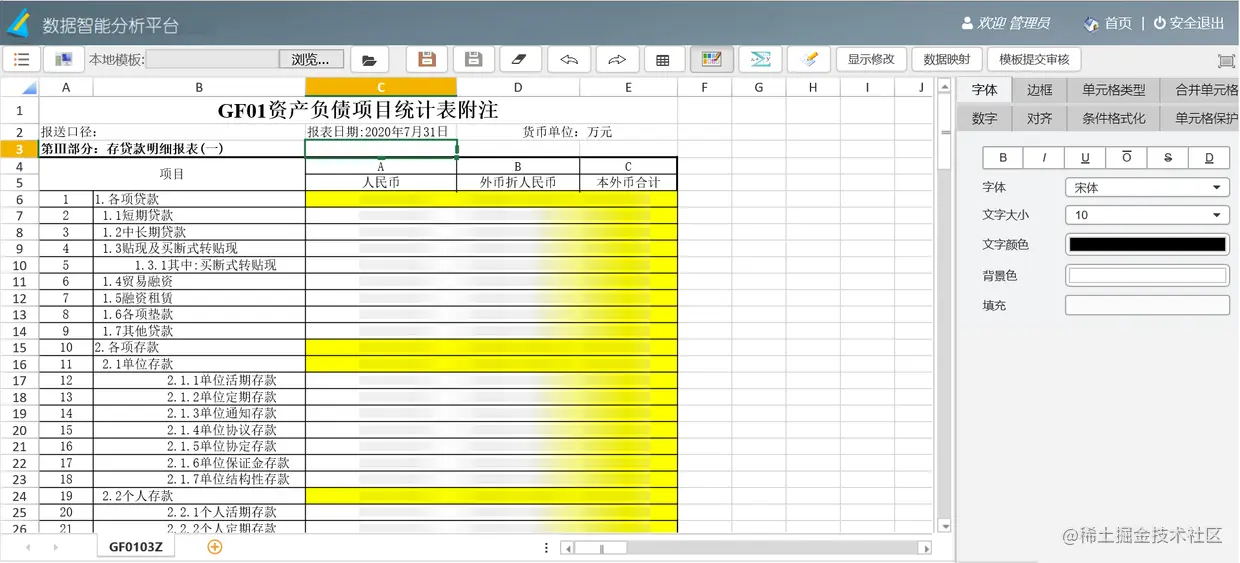Click next sheet navigation arrow
This screenshot has height=563, width=1240.
click(55, 548)
